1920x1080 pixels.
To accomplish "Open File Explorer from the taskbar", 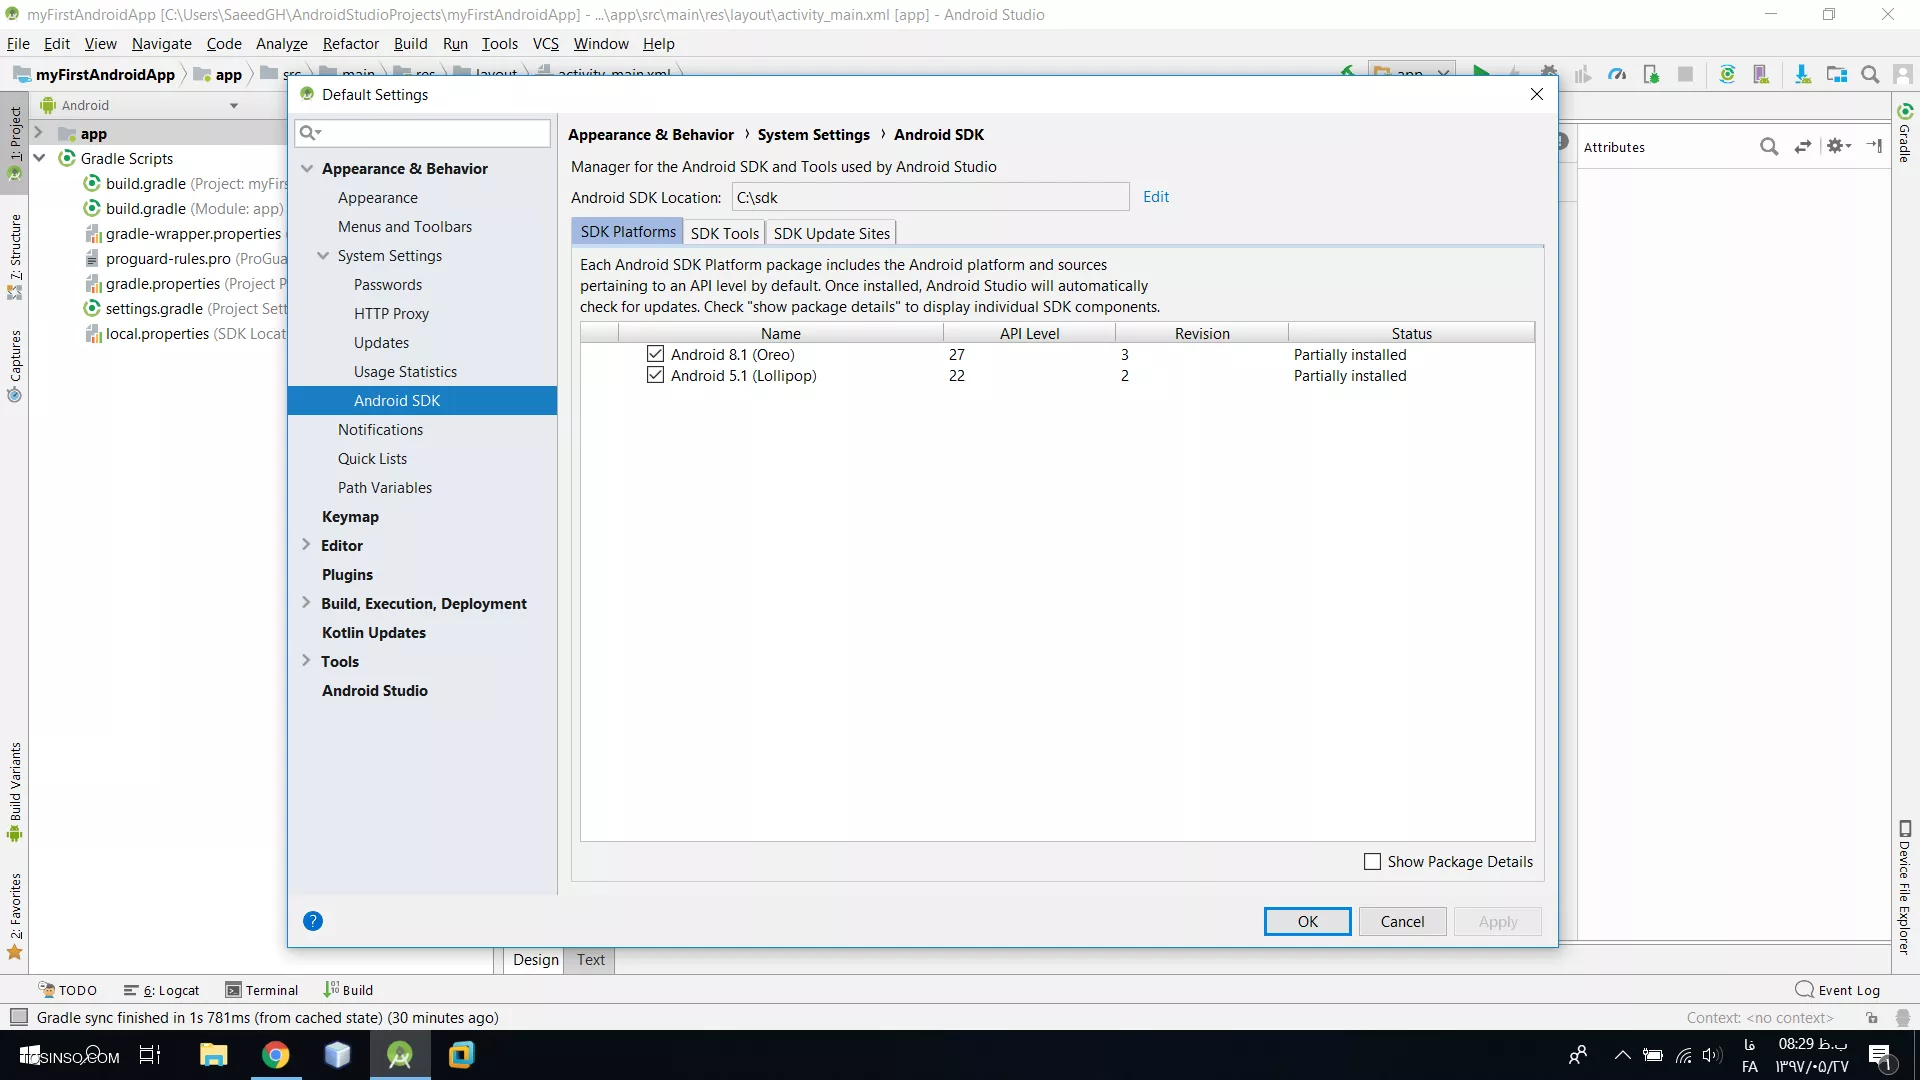I will pos(214,1055).
